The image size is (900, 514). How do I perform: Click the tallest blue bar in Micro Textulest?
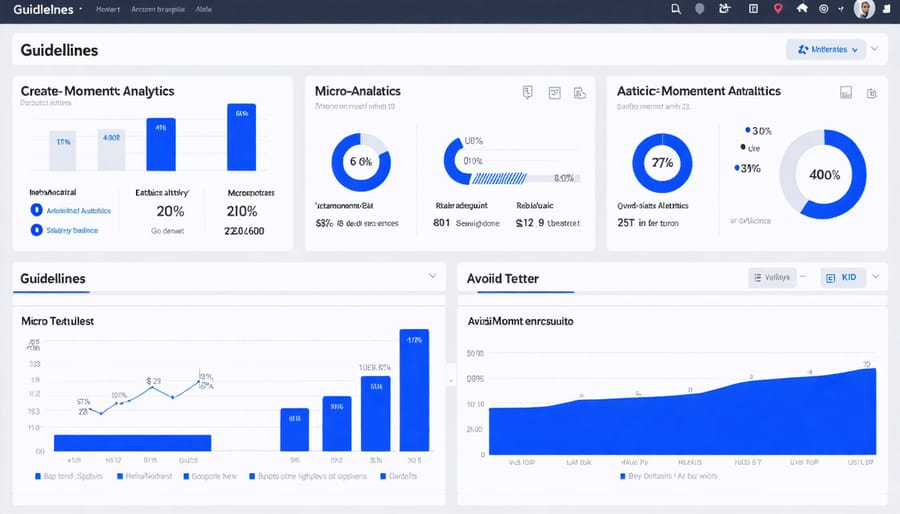tap(414, 390)
